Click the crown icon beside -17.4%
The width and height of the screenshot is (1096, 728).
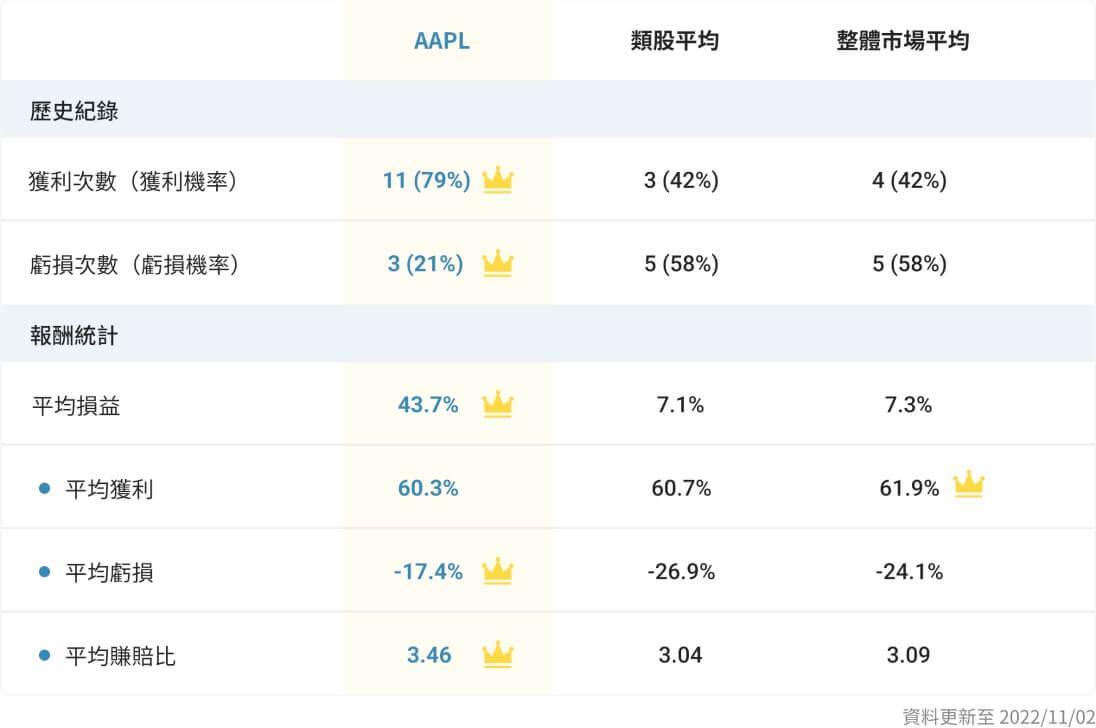click(497, 572)
